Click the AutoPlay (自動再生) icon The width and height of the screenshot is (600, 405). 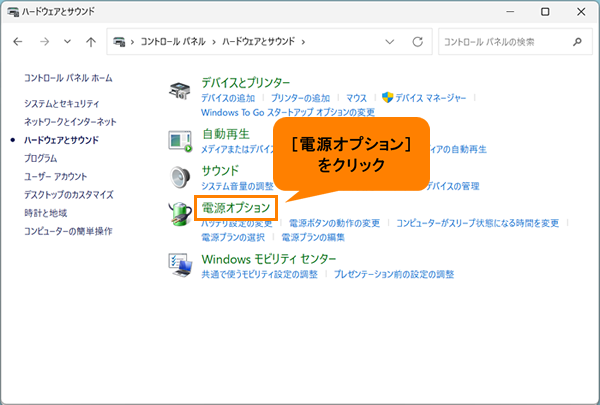(180, 141)
